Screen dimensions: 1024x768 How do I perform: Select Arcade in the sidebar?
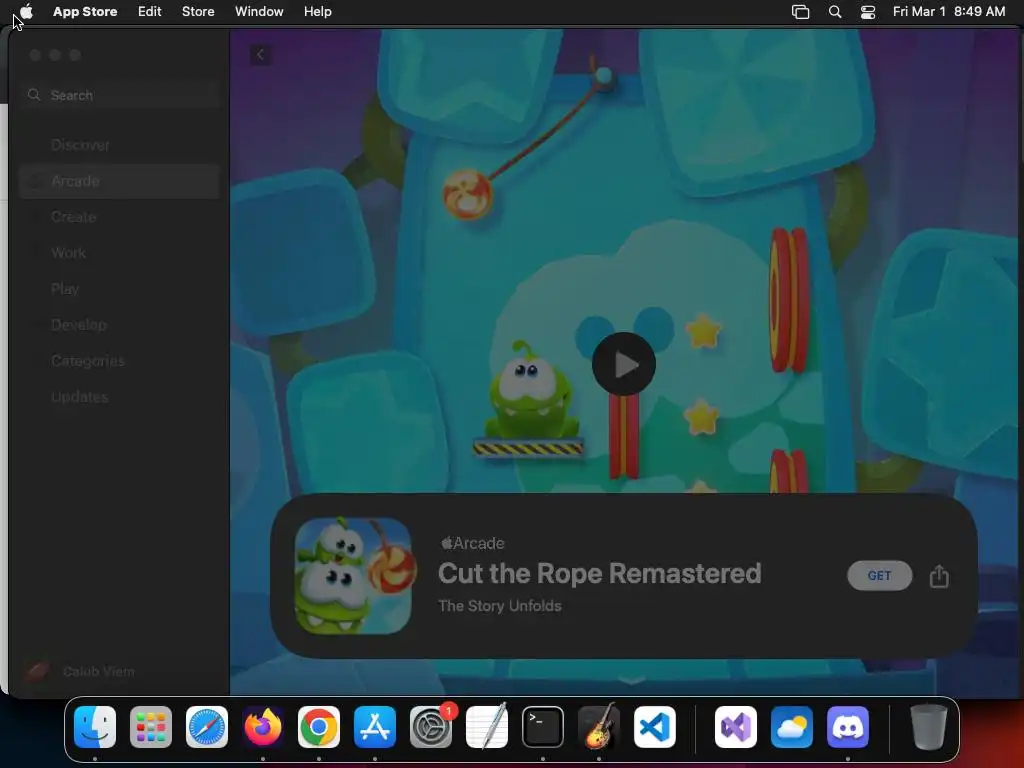coord(120,181)
